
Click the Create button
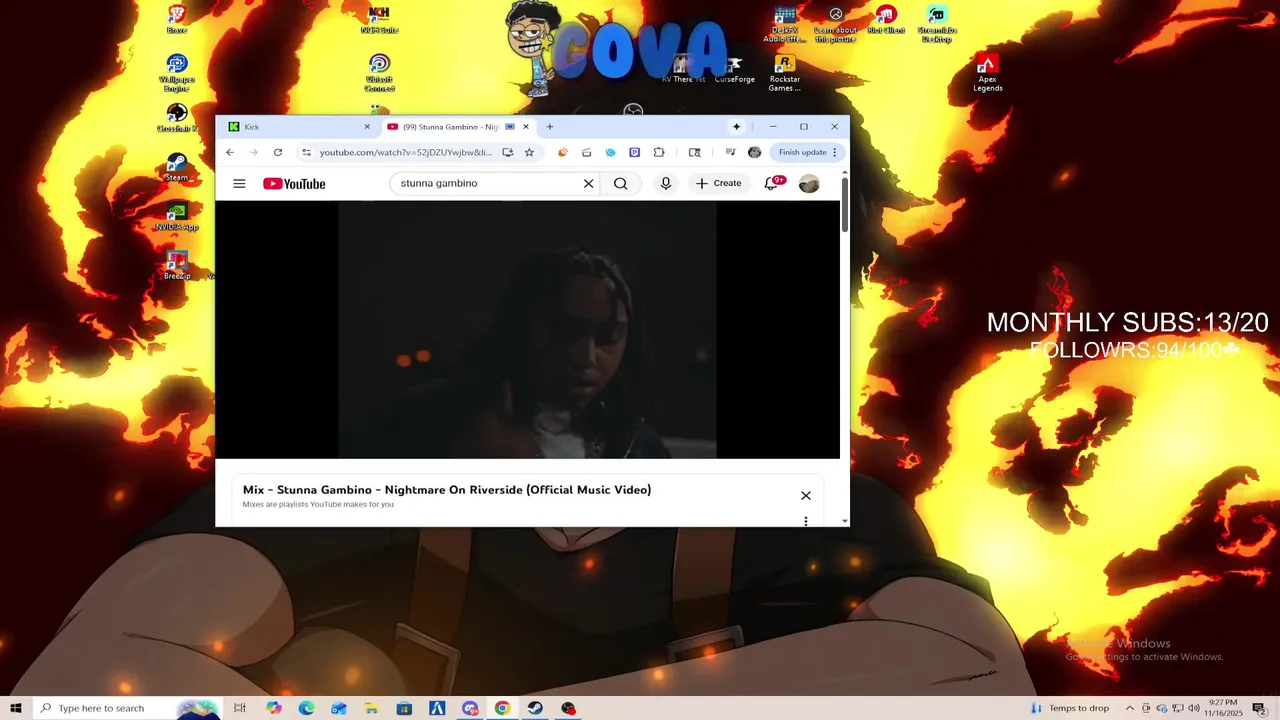[719, 183]
